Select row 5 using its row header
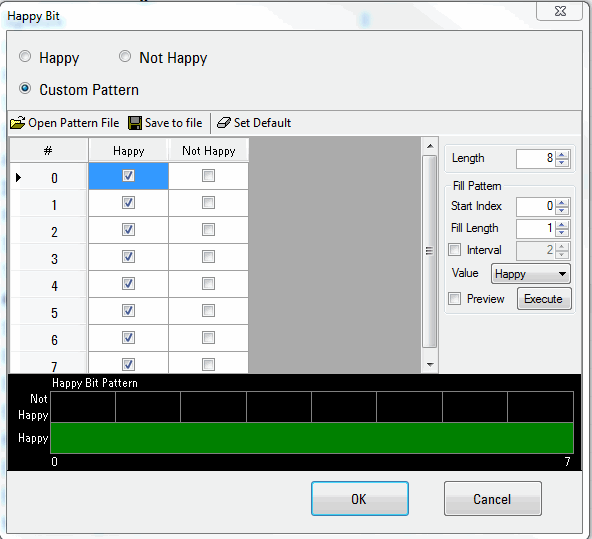The width and height of the screenshot is (592, 539). (x=48, y=312)
